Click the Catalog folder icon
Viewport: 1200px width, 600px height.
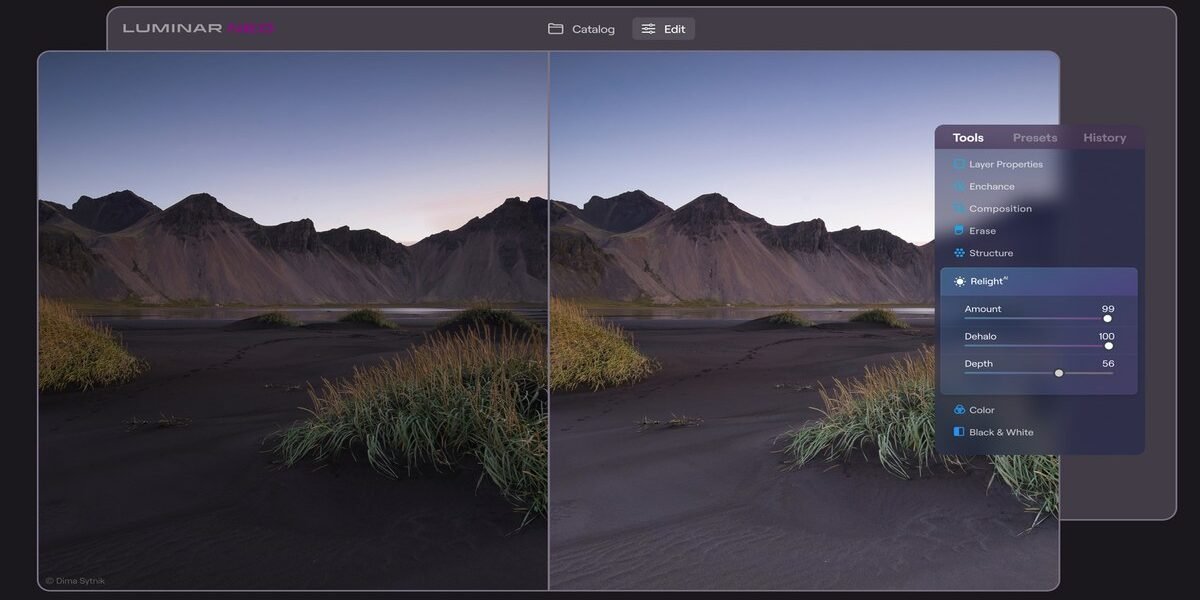click(x=556, y=29)
